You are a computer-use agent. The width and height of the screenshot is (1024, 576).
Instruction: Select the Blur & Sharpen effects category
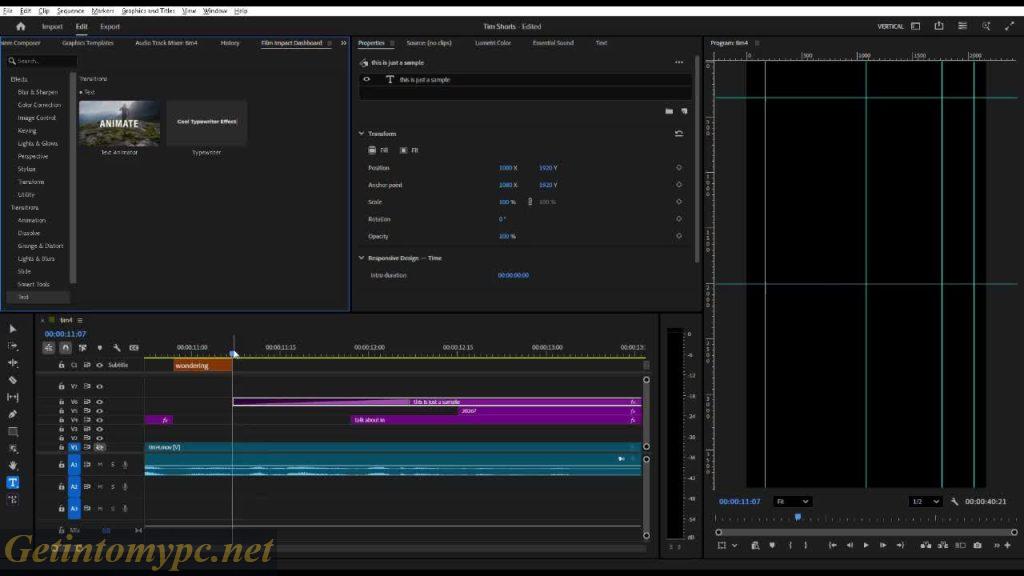click(x=38, y=92)
